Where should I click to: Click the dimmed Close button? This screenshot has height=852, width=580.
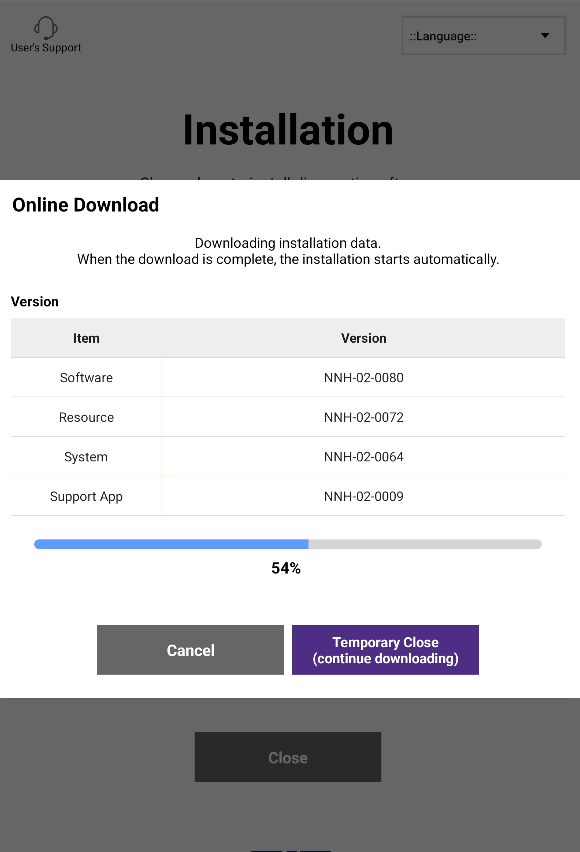click(x=288, y=757)
